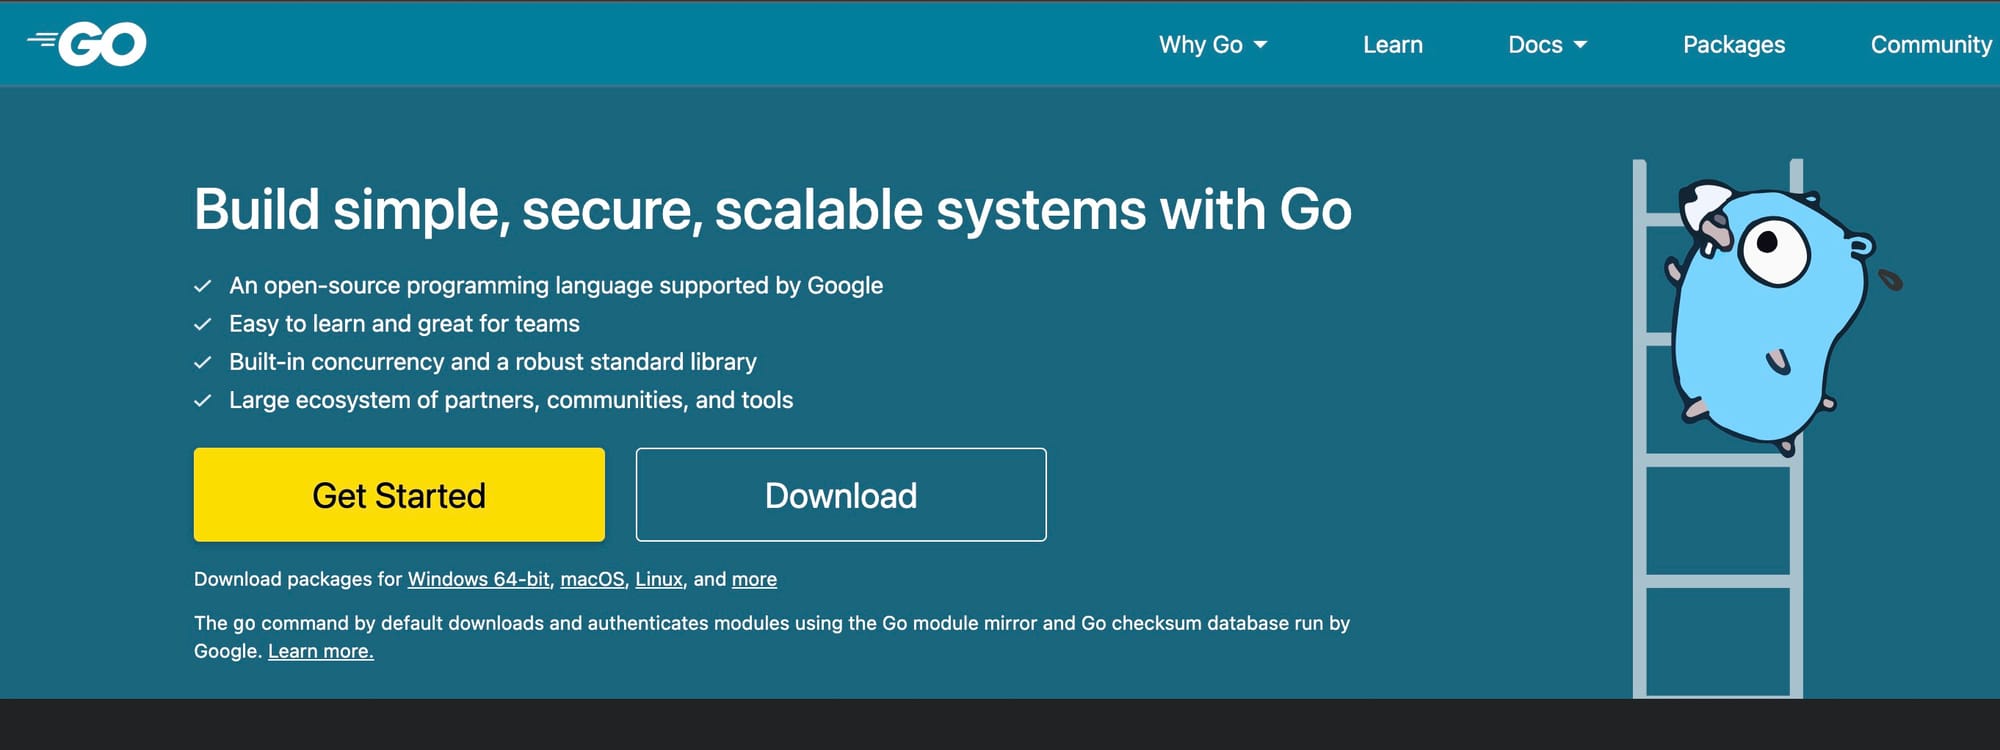The width and height of the screenshot is (2000, 750).
Task: Click the more downloads link
Action: click(754, 579)
